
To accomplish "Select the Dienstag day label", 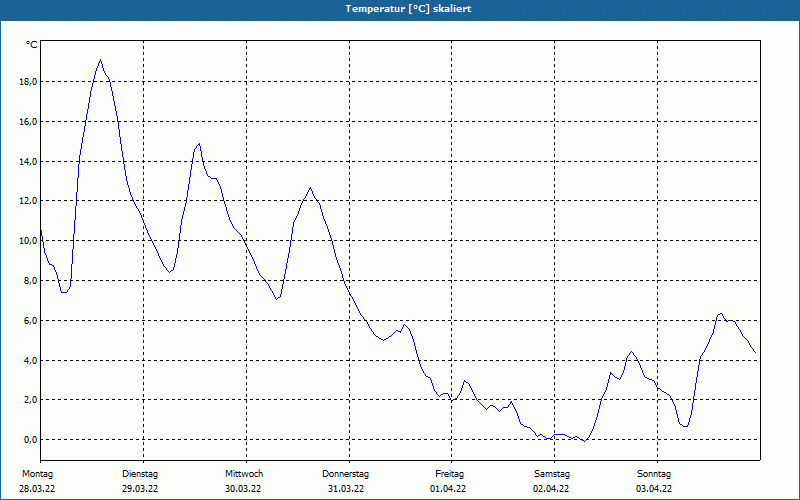I will click(140, 474).
